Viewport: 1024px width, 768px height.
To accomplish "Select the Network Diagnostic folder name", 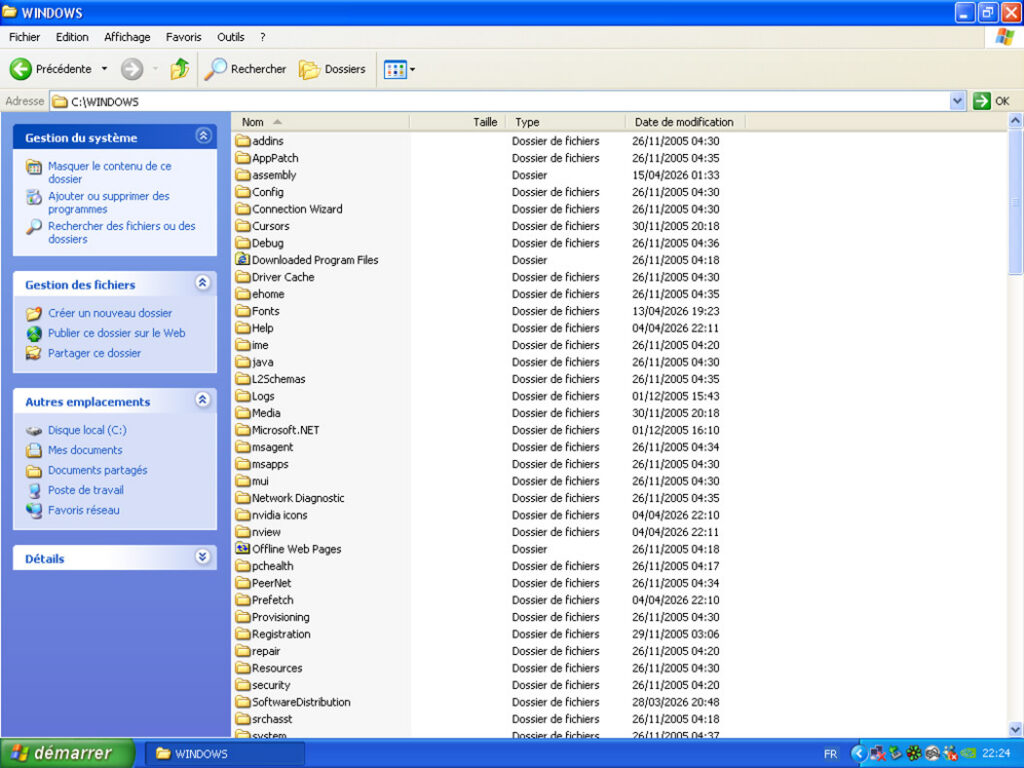I will [x=298, y=498].
